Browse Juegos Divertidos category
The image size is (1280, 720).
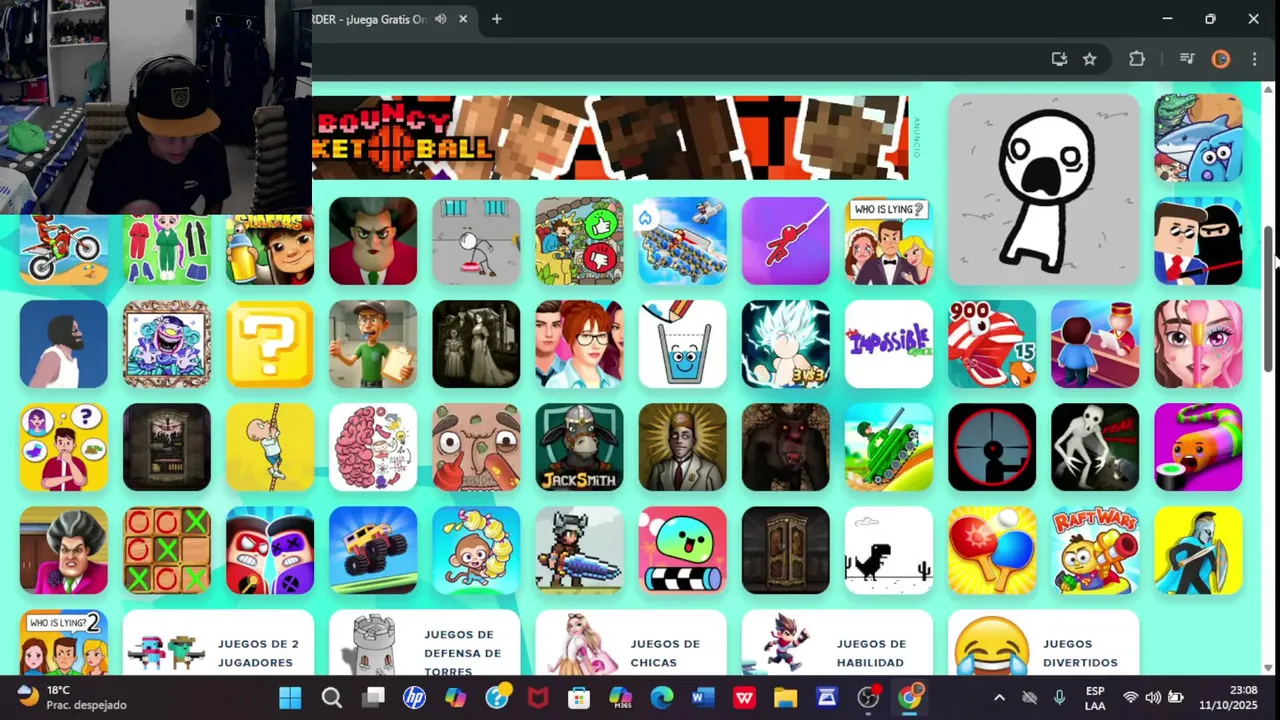pyautogui.click(x=1043, y=643)
